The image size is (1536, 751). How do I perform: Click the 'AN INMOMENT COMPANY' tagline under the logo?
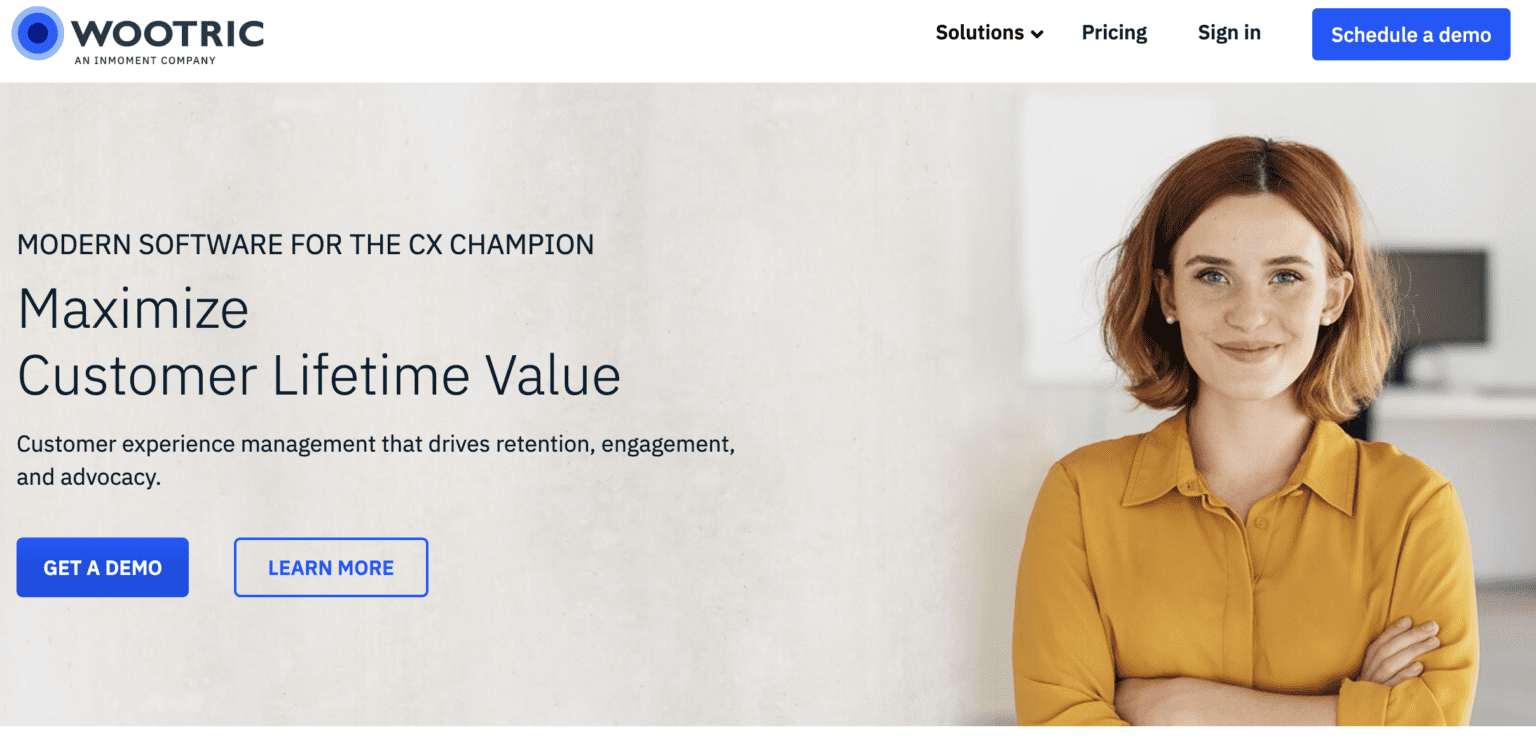pos(144,58)
